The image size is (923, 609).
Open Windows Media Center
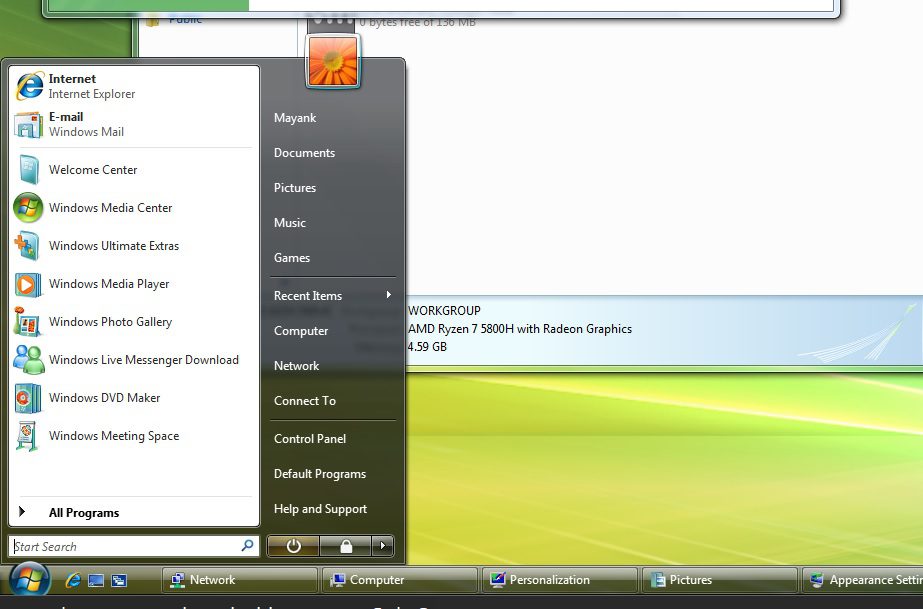[109, 208]
